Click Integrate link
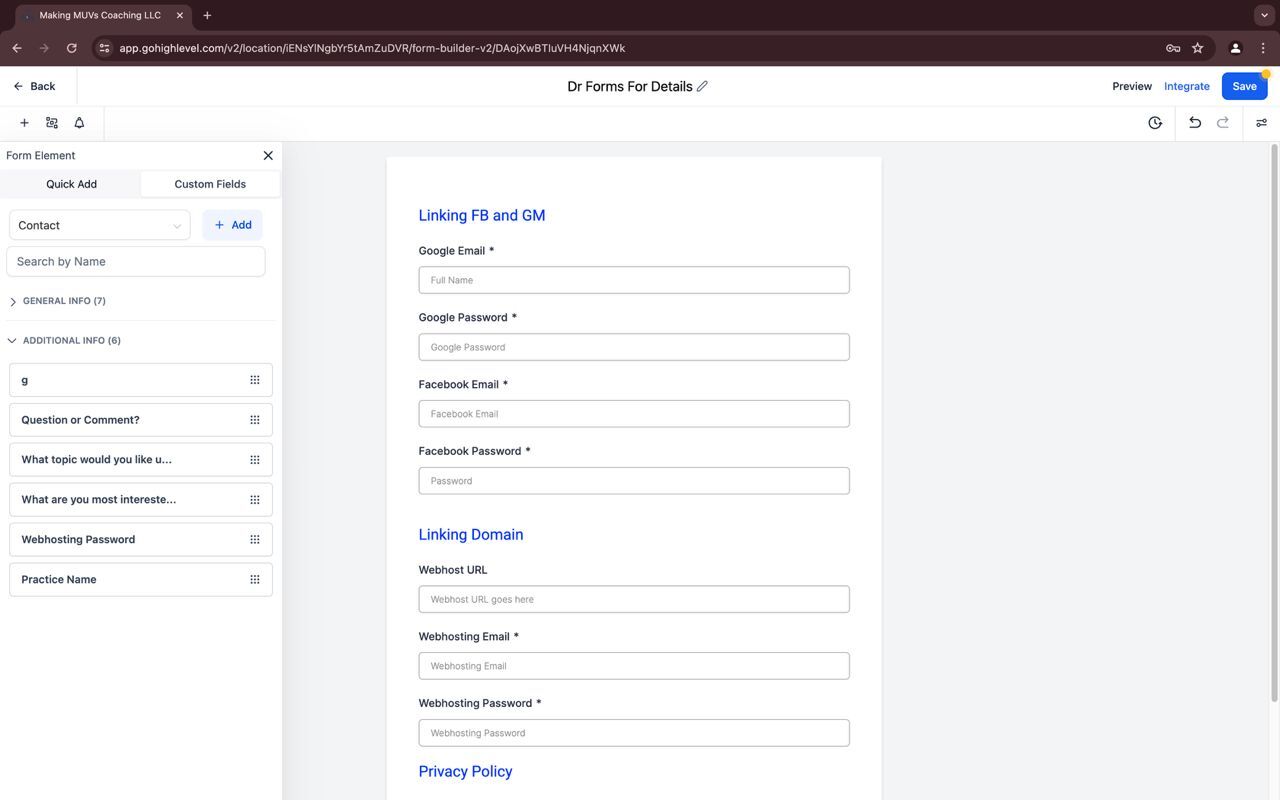Image resolution: width=1280 pixels, height=800 pixels. pos(1187,86)
